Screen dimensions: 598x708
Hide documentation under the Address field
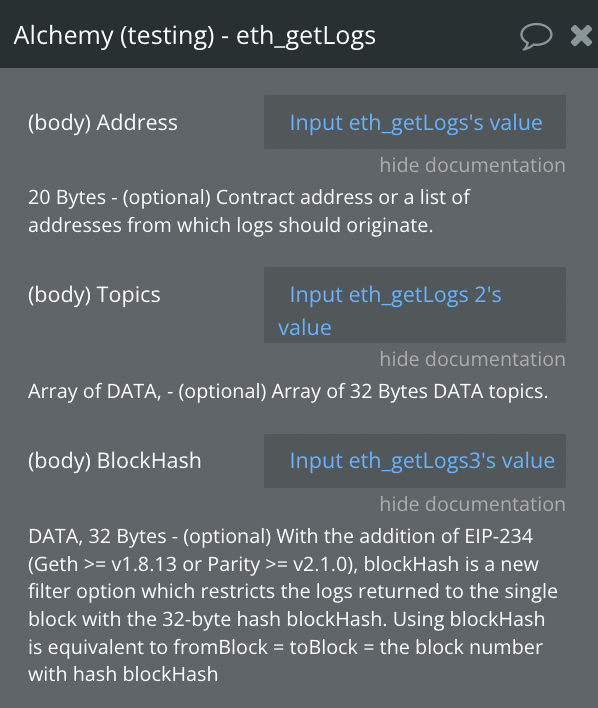(x=472, y=165)
